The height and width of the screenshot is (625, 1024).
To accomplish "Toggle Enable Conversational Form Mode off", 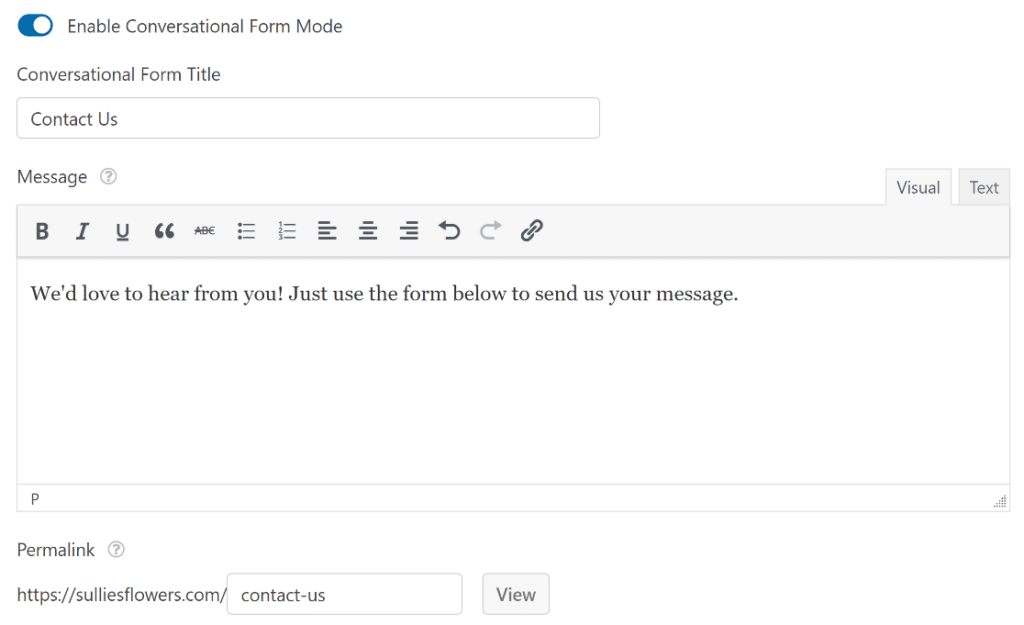I will click(x=34, y=24).
